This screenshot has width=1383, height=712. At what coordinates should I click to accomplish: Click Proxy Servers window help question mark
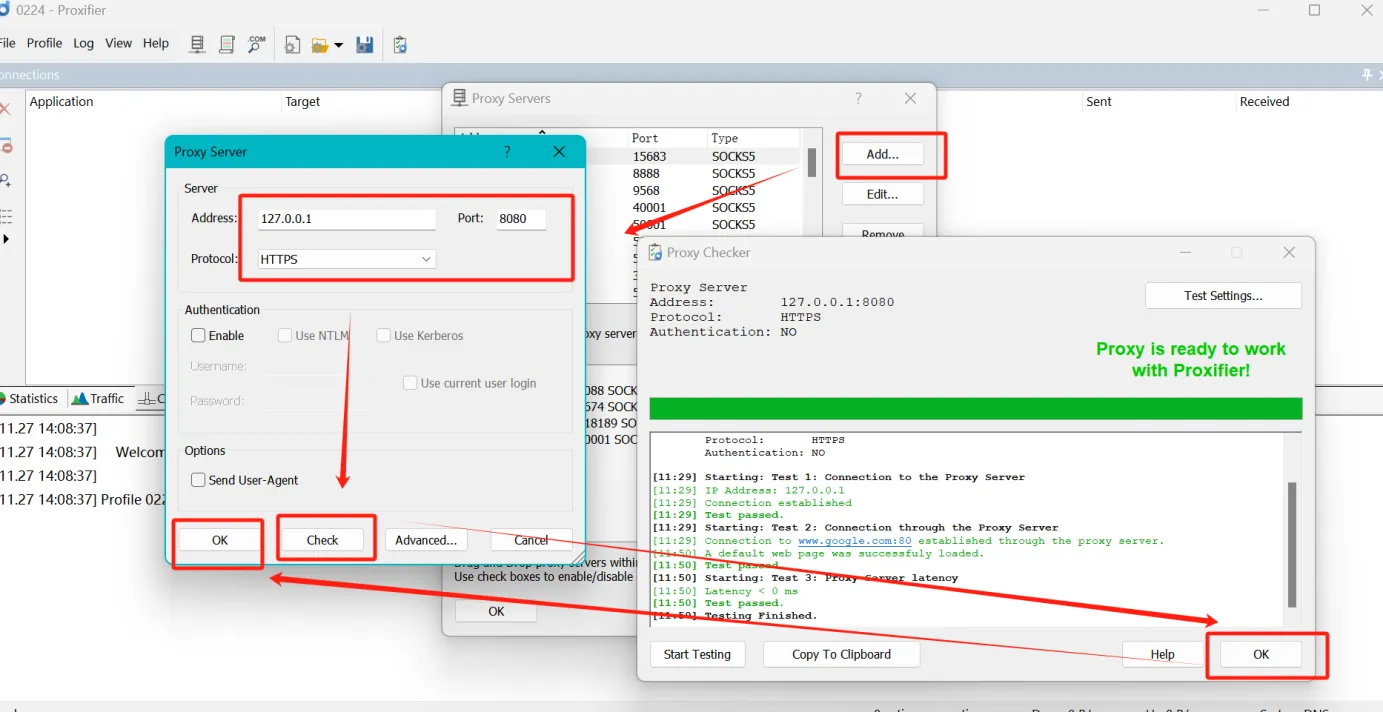tap(858, 98)
